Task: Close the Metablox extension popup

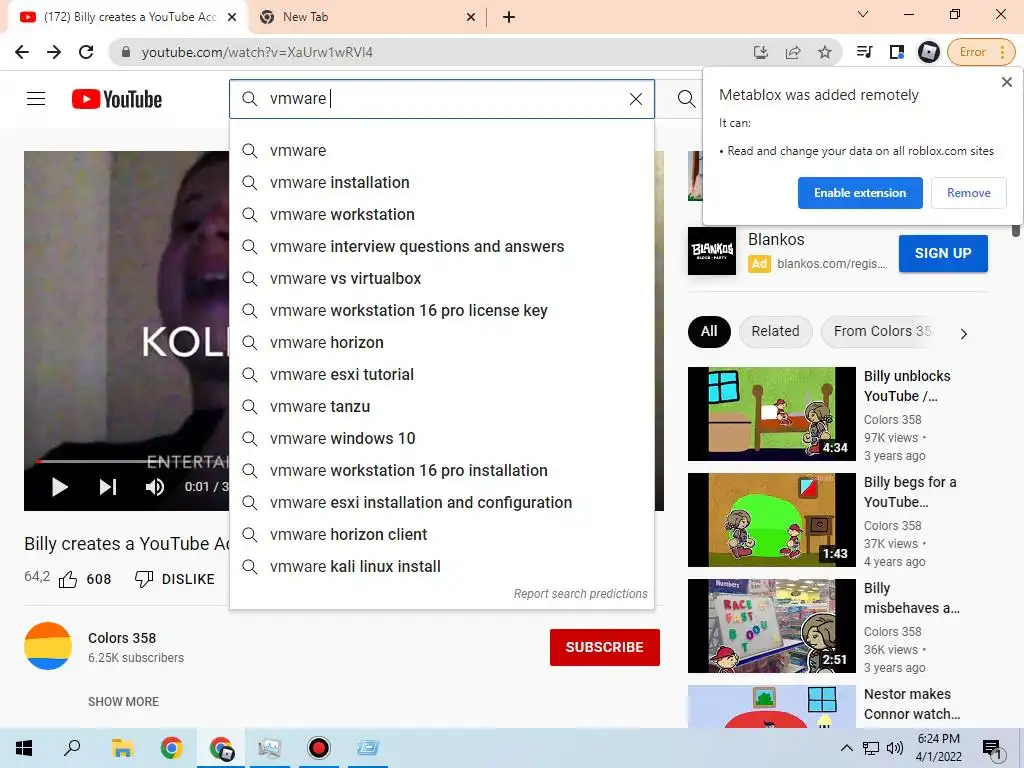Action: pos(1006,82)
